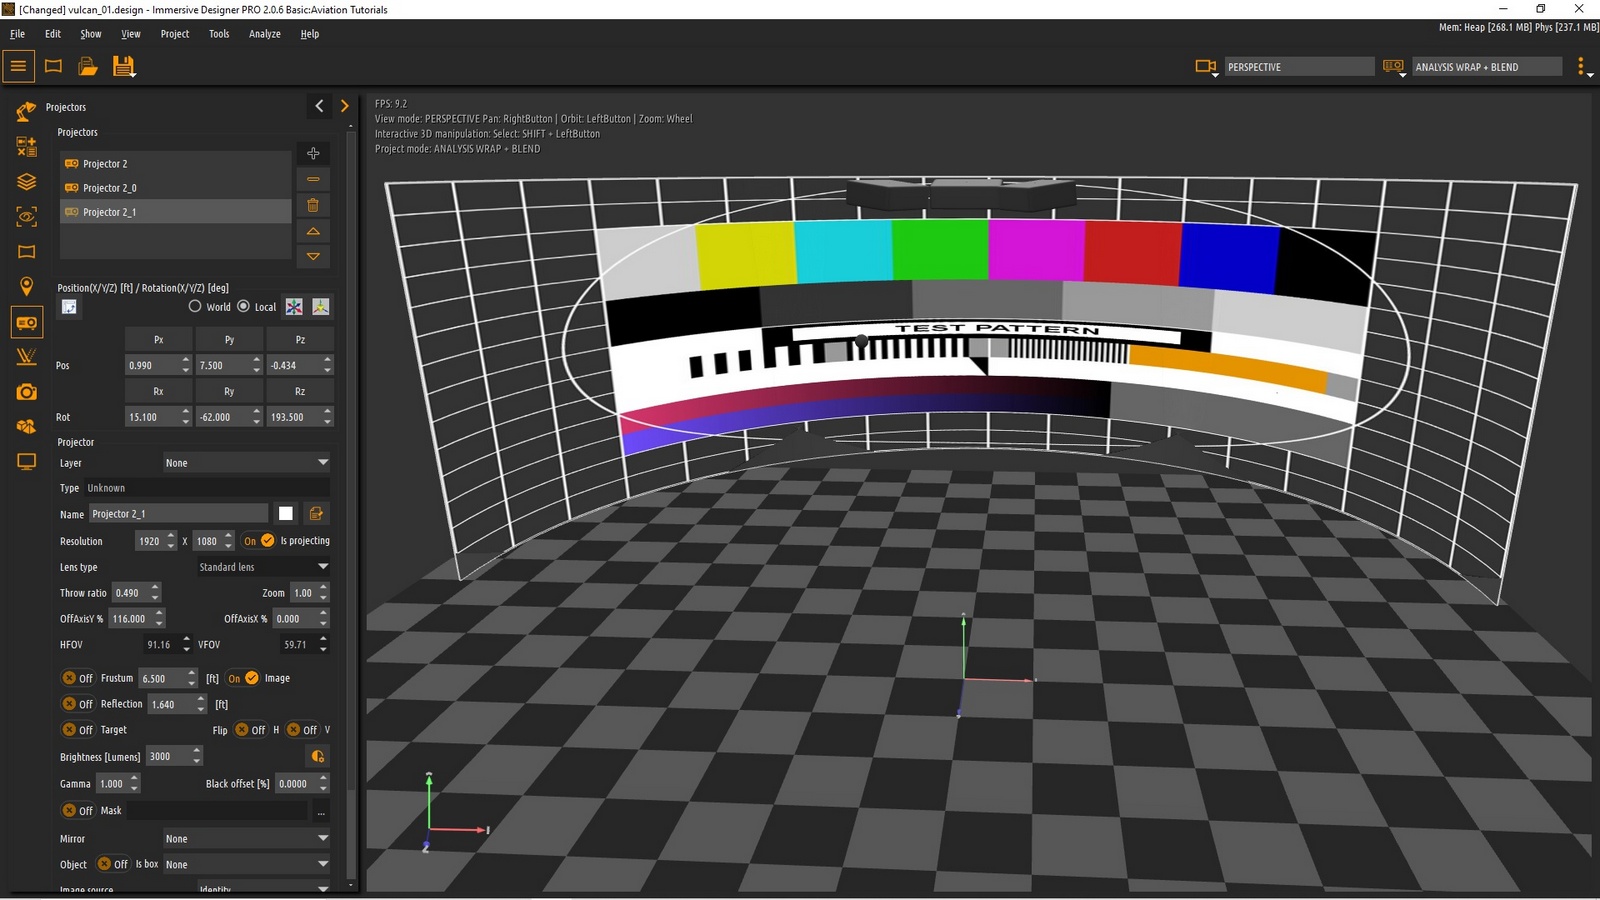Screen dimensions: 1600x900
Task: Open the lamp lighting sidebar section
Action: [26, 111]
